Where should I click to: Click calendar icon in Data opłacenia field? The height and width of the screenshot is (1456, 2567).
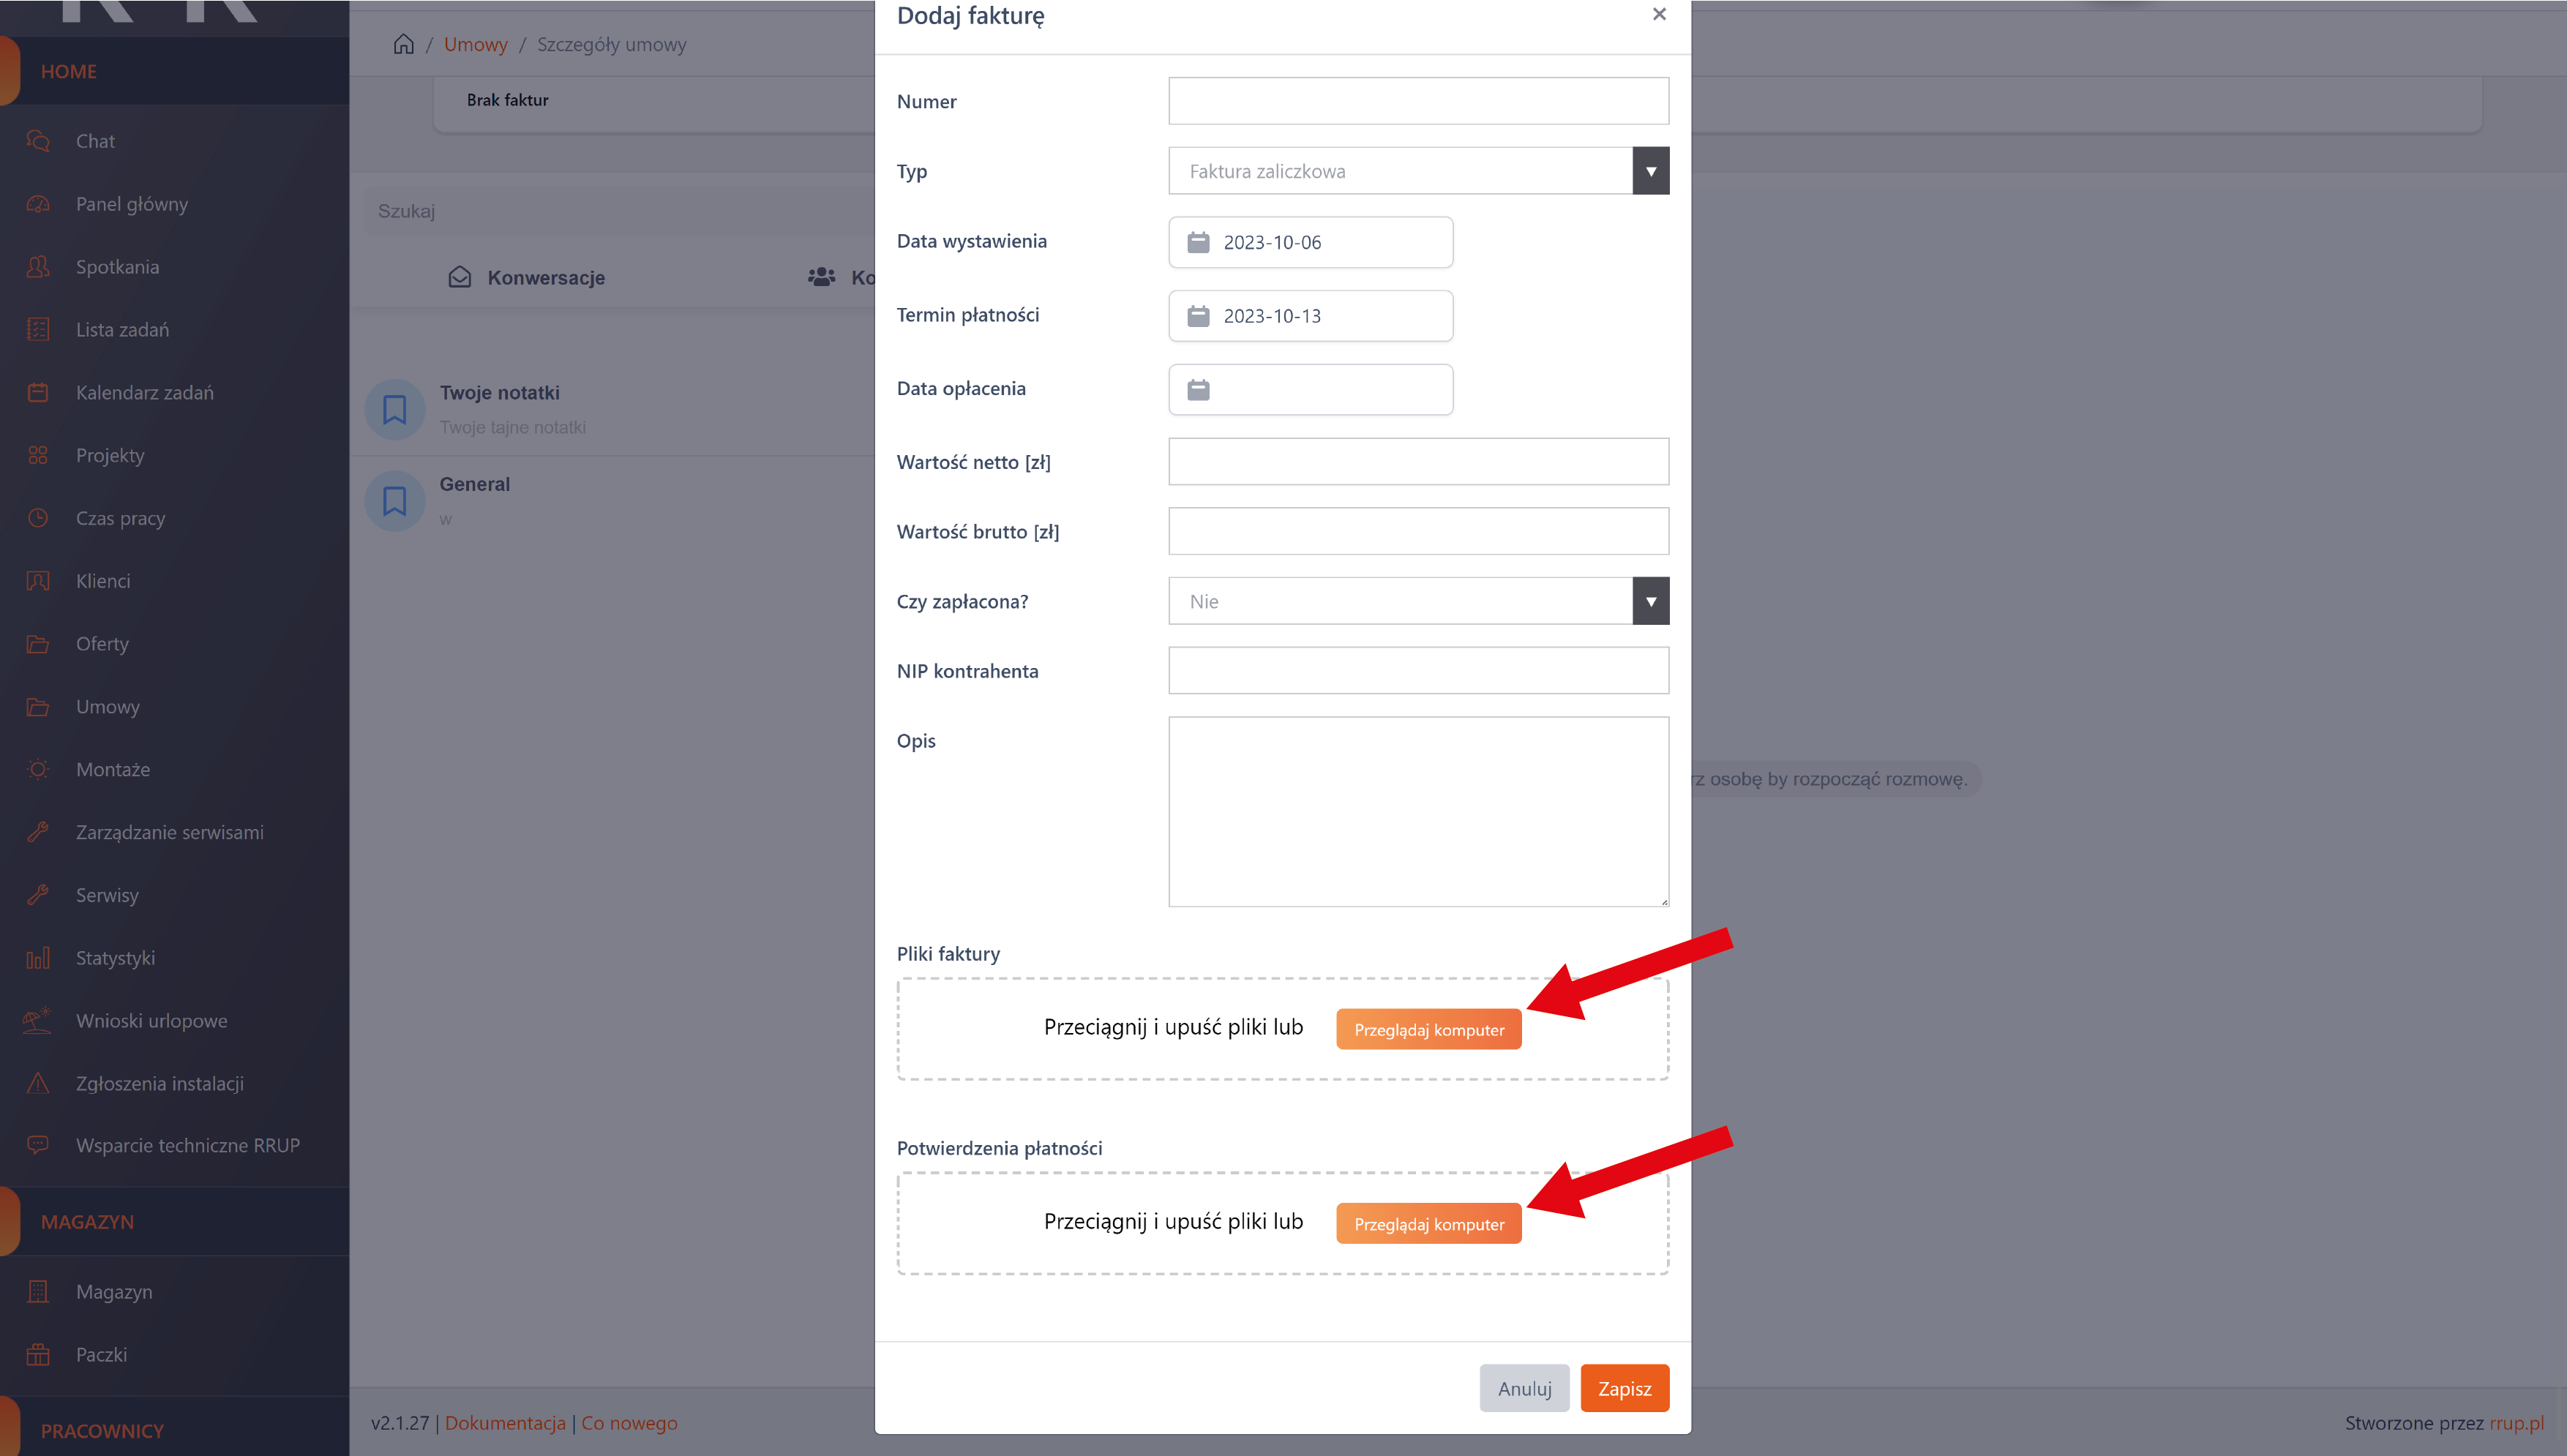click(1197, 390)
